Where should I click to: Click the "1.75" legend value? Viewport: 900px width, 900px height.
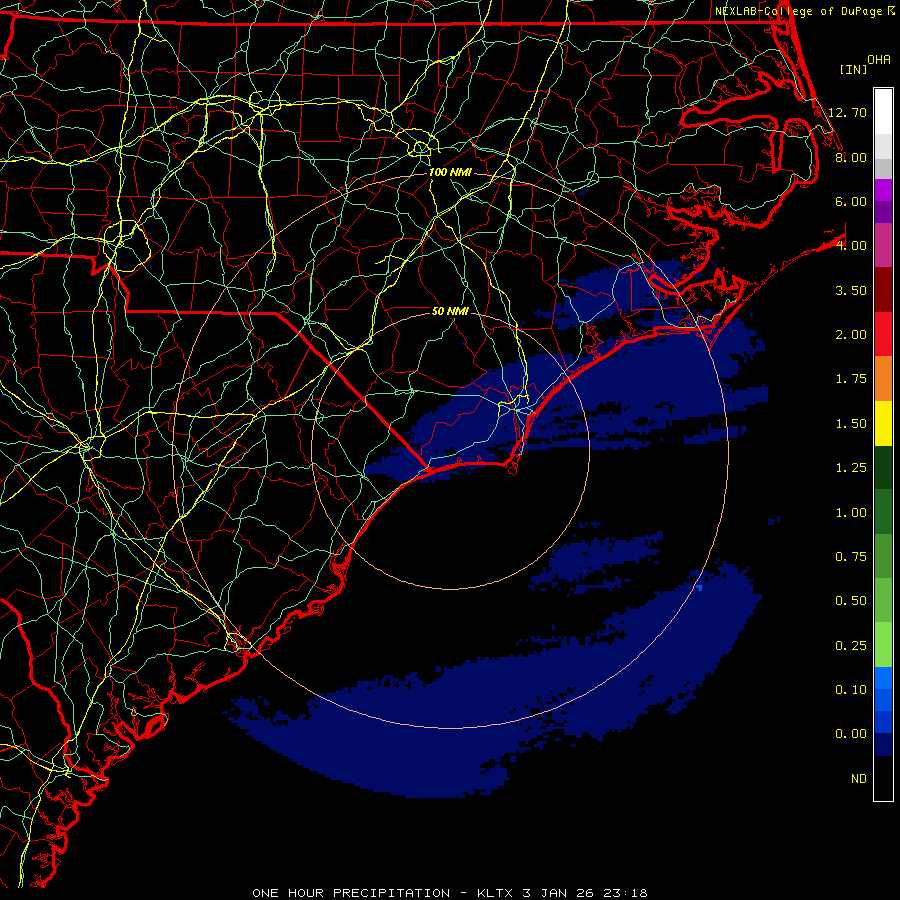point(851,379)
